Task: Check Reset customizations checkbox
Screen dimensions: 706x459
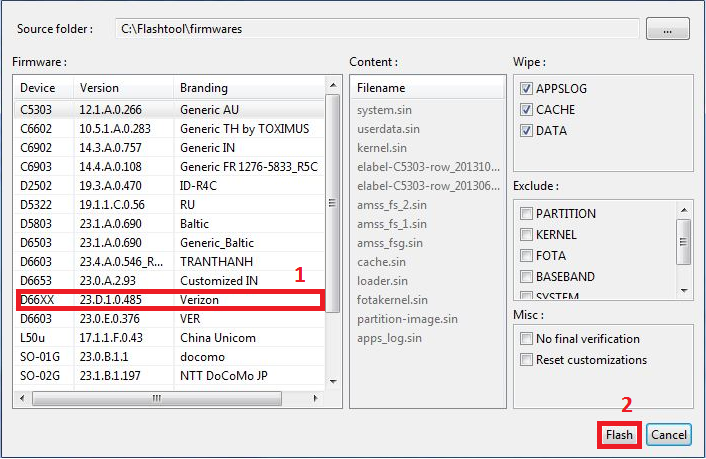Action: (x=526, y=360)
